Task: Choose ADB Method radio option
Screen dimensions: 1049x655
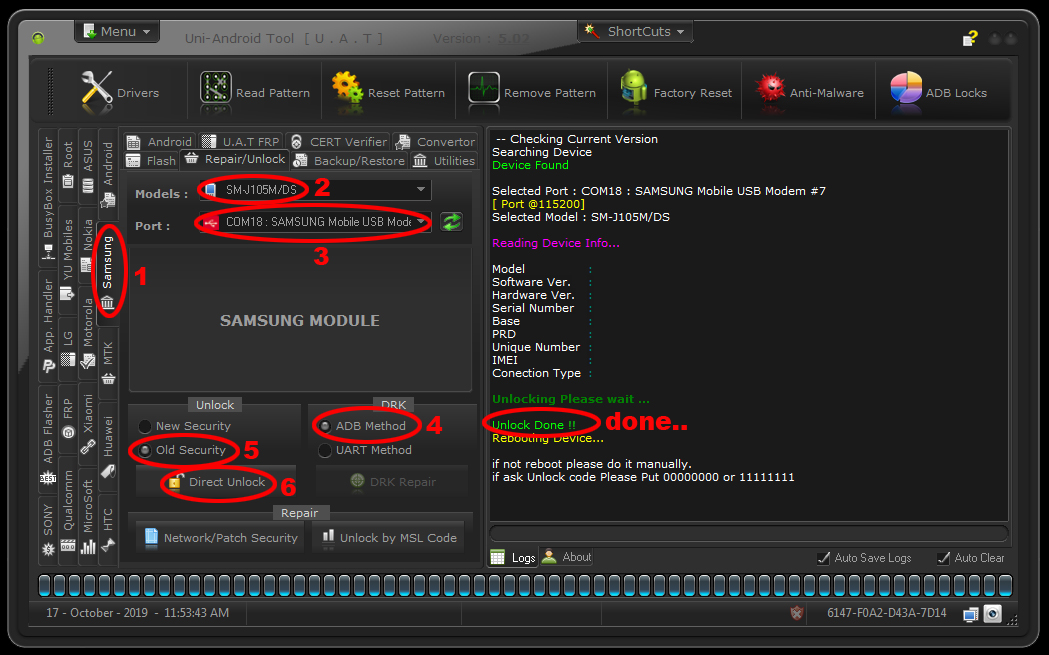Action: click(362, 426)
